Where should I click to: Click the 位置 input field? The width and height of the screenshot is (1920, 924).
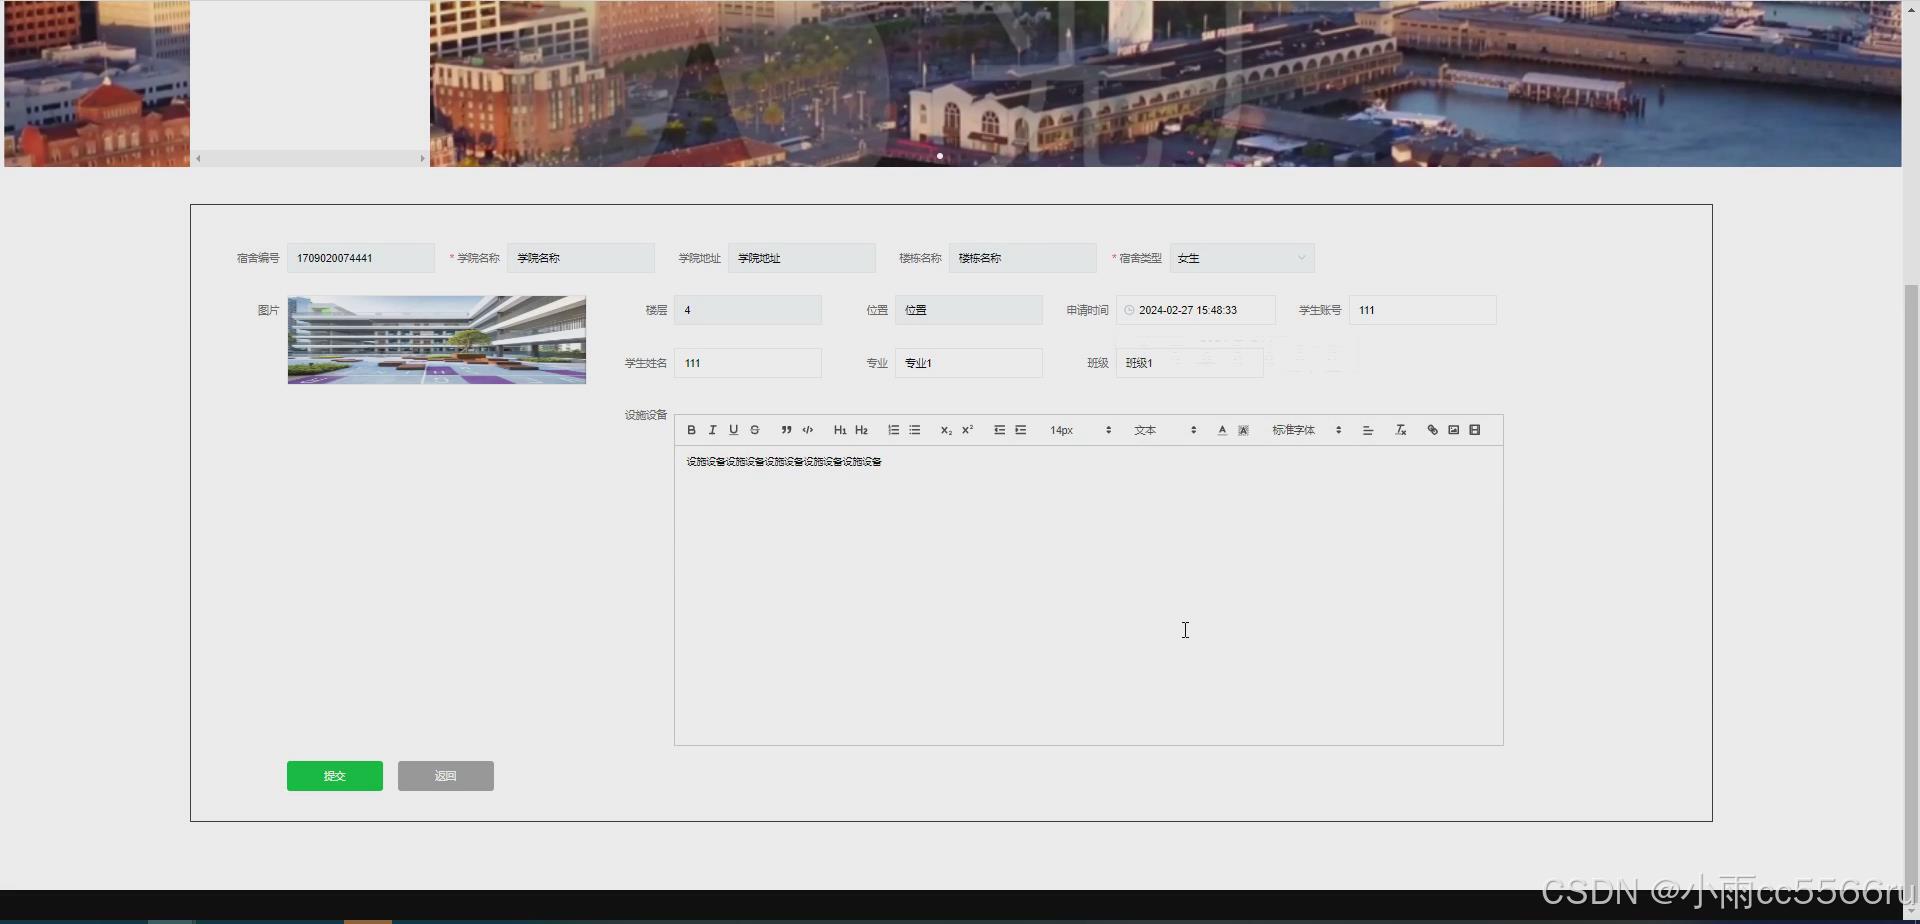coord(969,310)
